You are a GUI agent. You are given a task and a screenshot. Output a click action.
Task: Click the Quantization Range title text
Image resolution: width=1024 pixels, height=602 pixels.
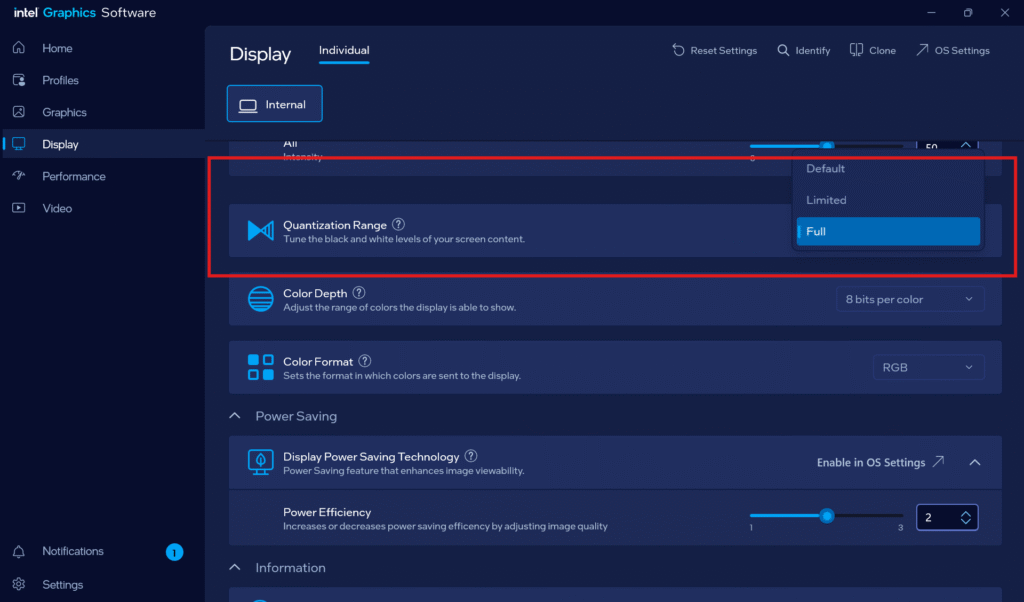coord(335,225)
